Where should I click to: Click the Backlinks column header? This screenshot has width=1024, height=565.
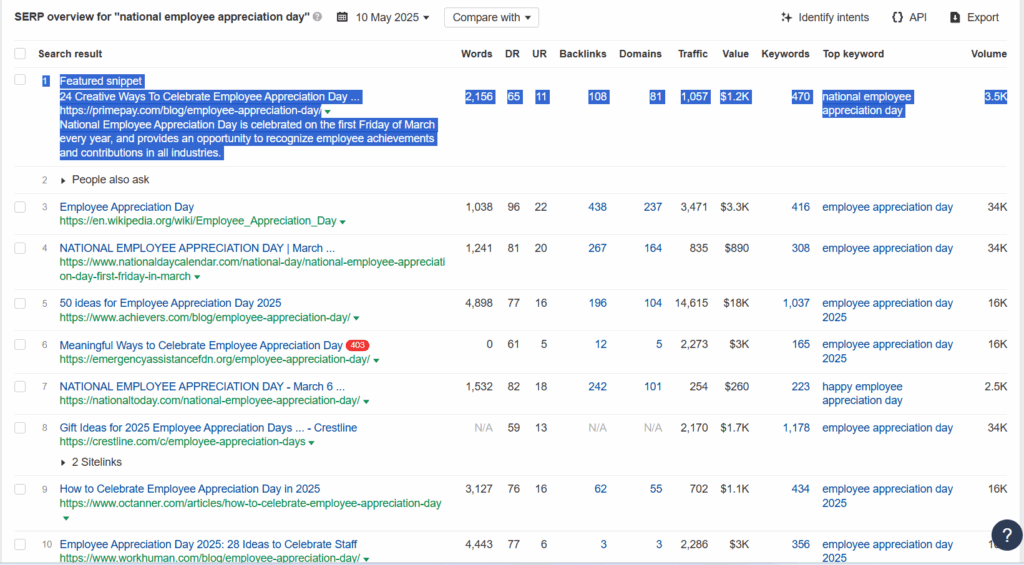tap(583, 54)
